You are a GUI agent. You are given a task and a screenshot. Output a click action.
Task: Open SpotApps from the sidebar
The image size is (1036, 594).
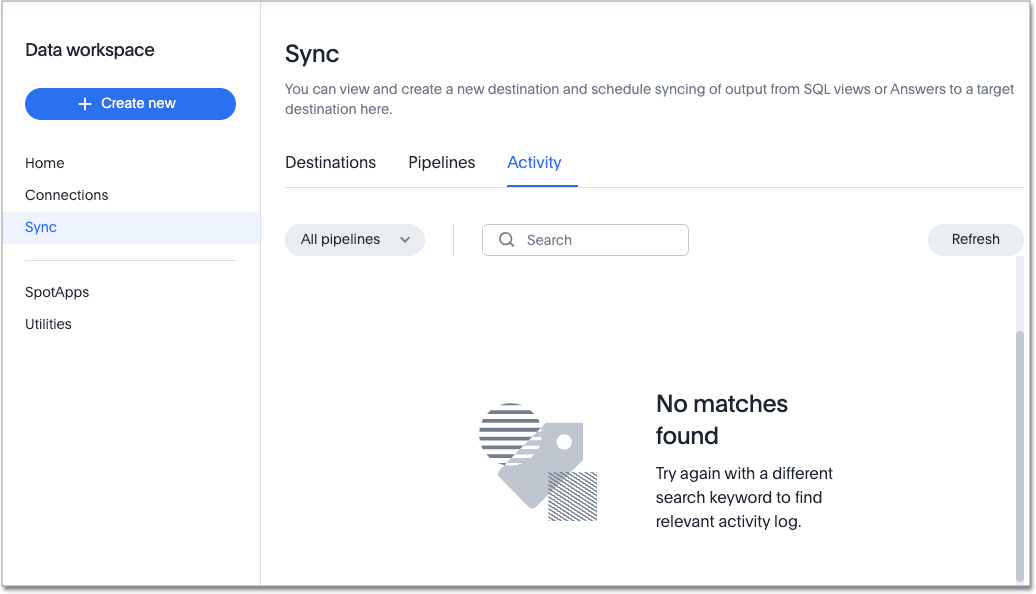pos(56,292)
